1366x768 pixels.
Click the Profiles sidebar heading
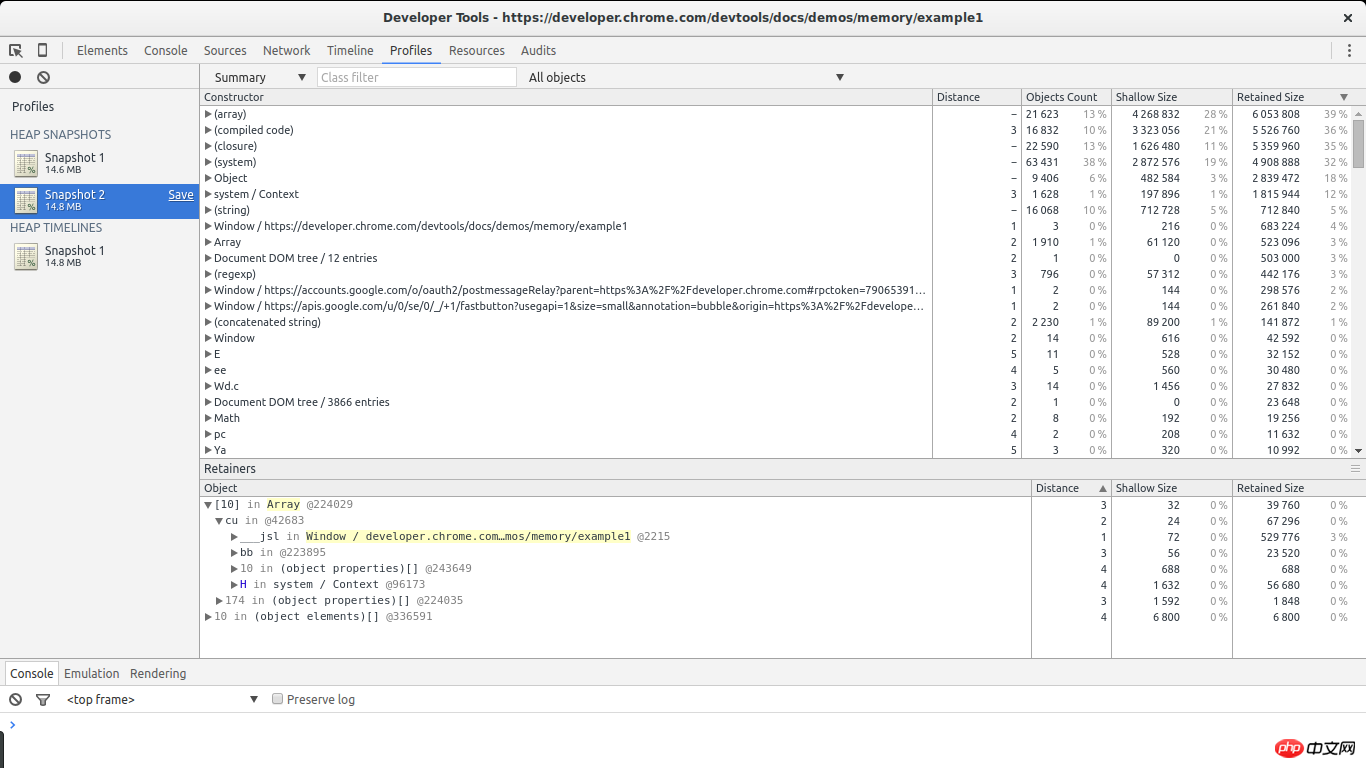pos(33,106)
